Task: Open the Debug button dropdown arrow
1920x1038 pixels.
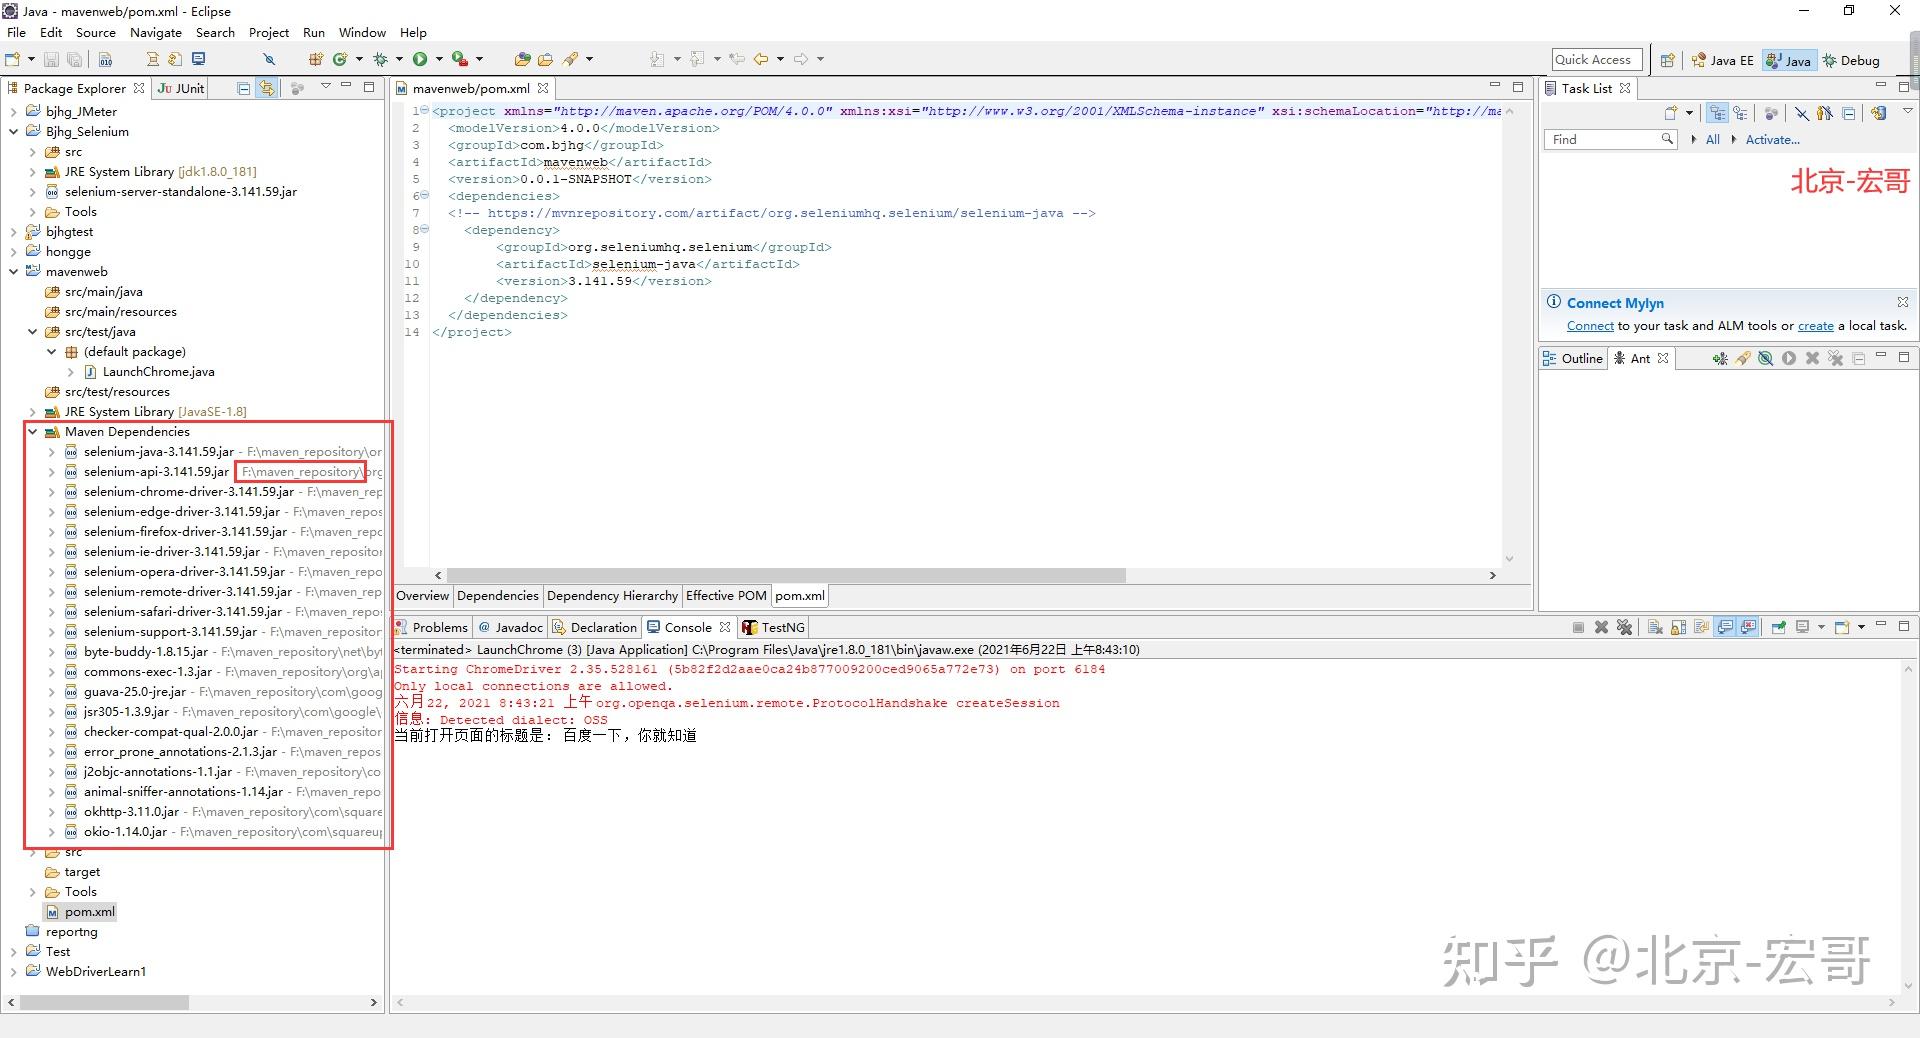Action: [x=399, y=60]
